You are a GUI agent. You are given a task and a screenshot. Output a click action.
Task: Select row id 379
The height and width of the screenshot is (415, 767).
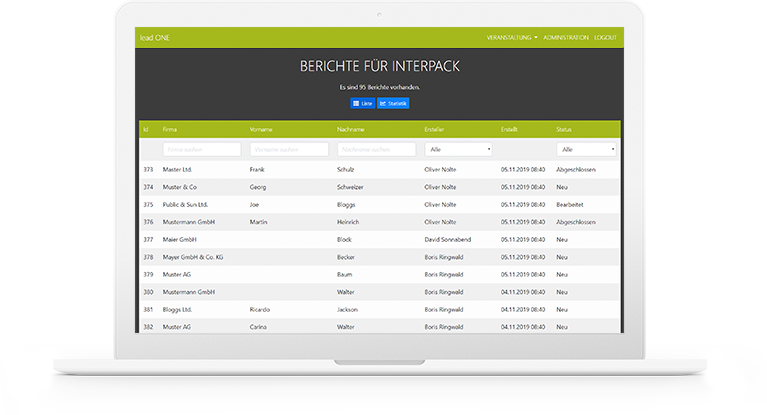tap(148, 275)
